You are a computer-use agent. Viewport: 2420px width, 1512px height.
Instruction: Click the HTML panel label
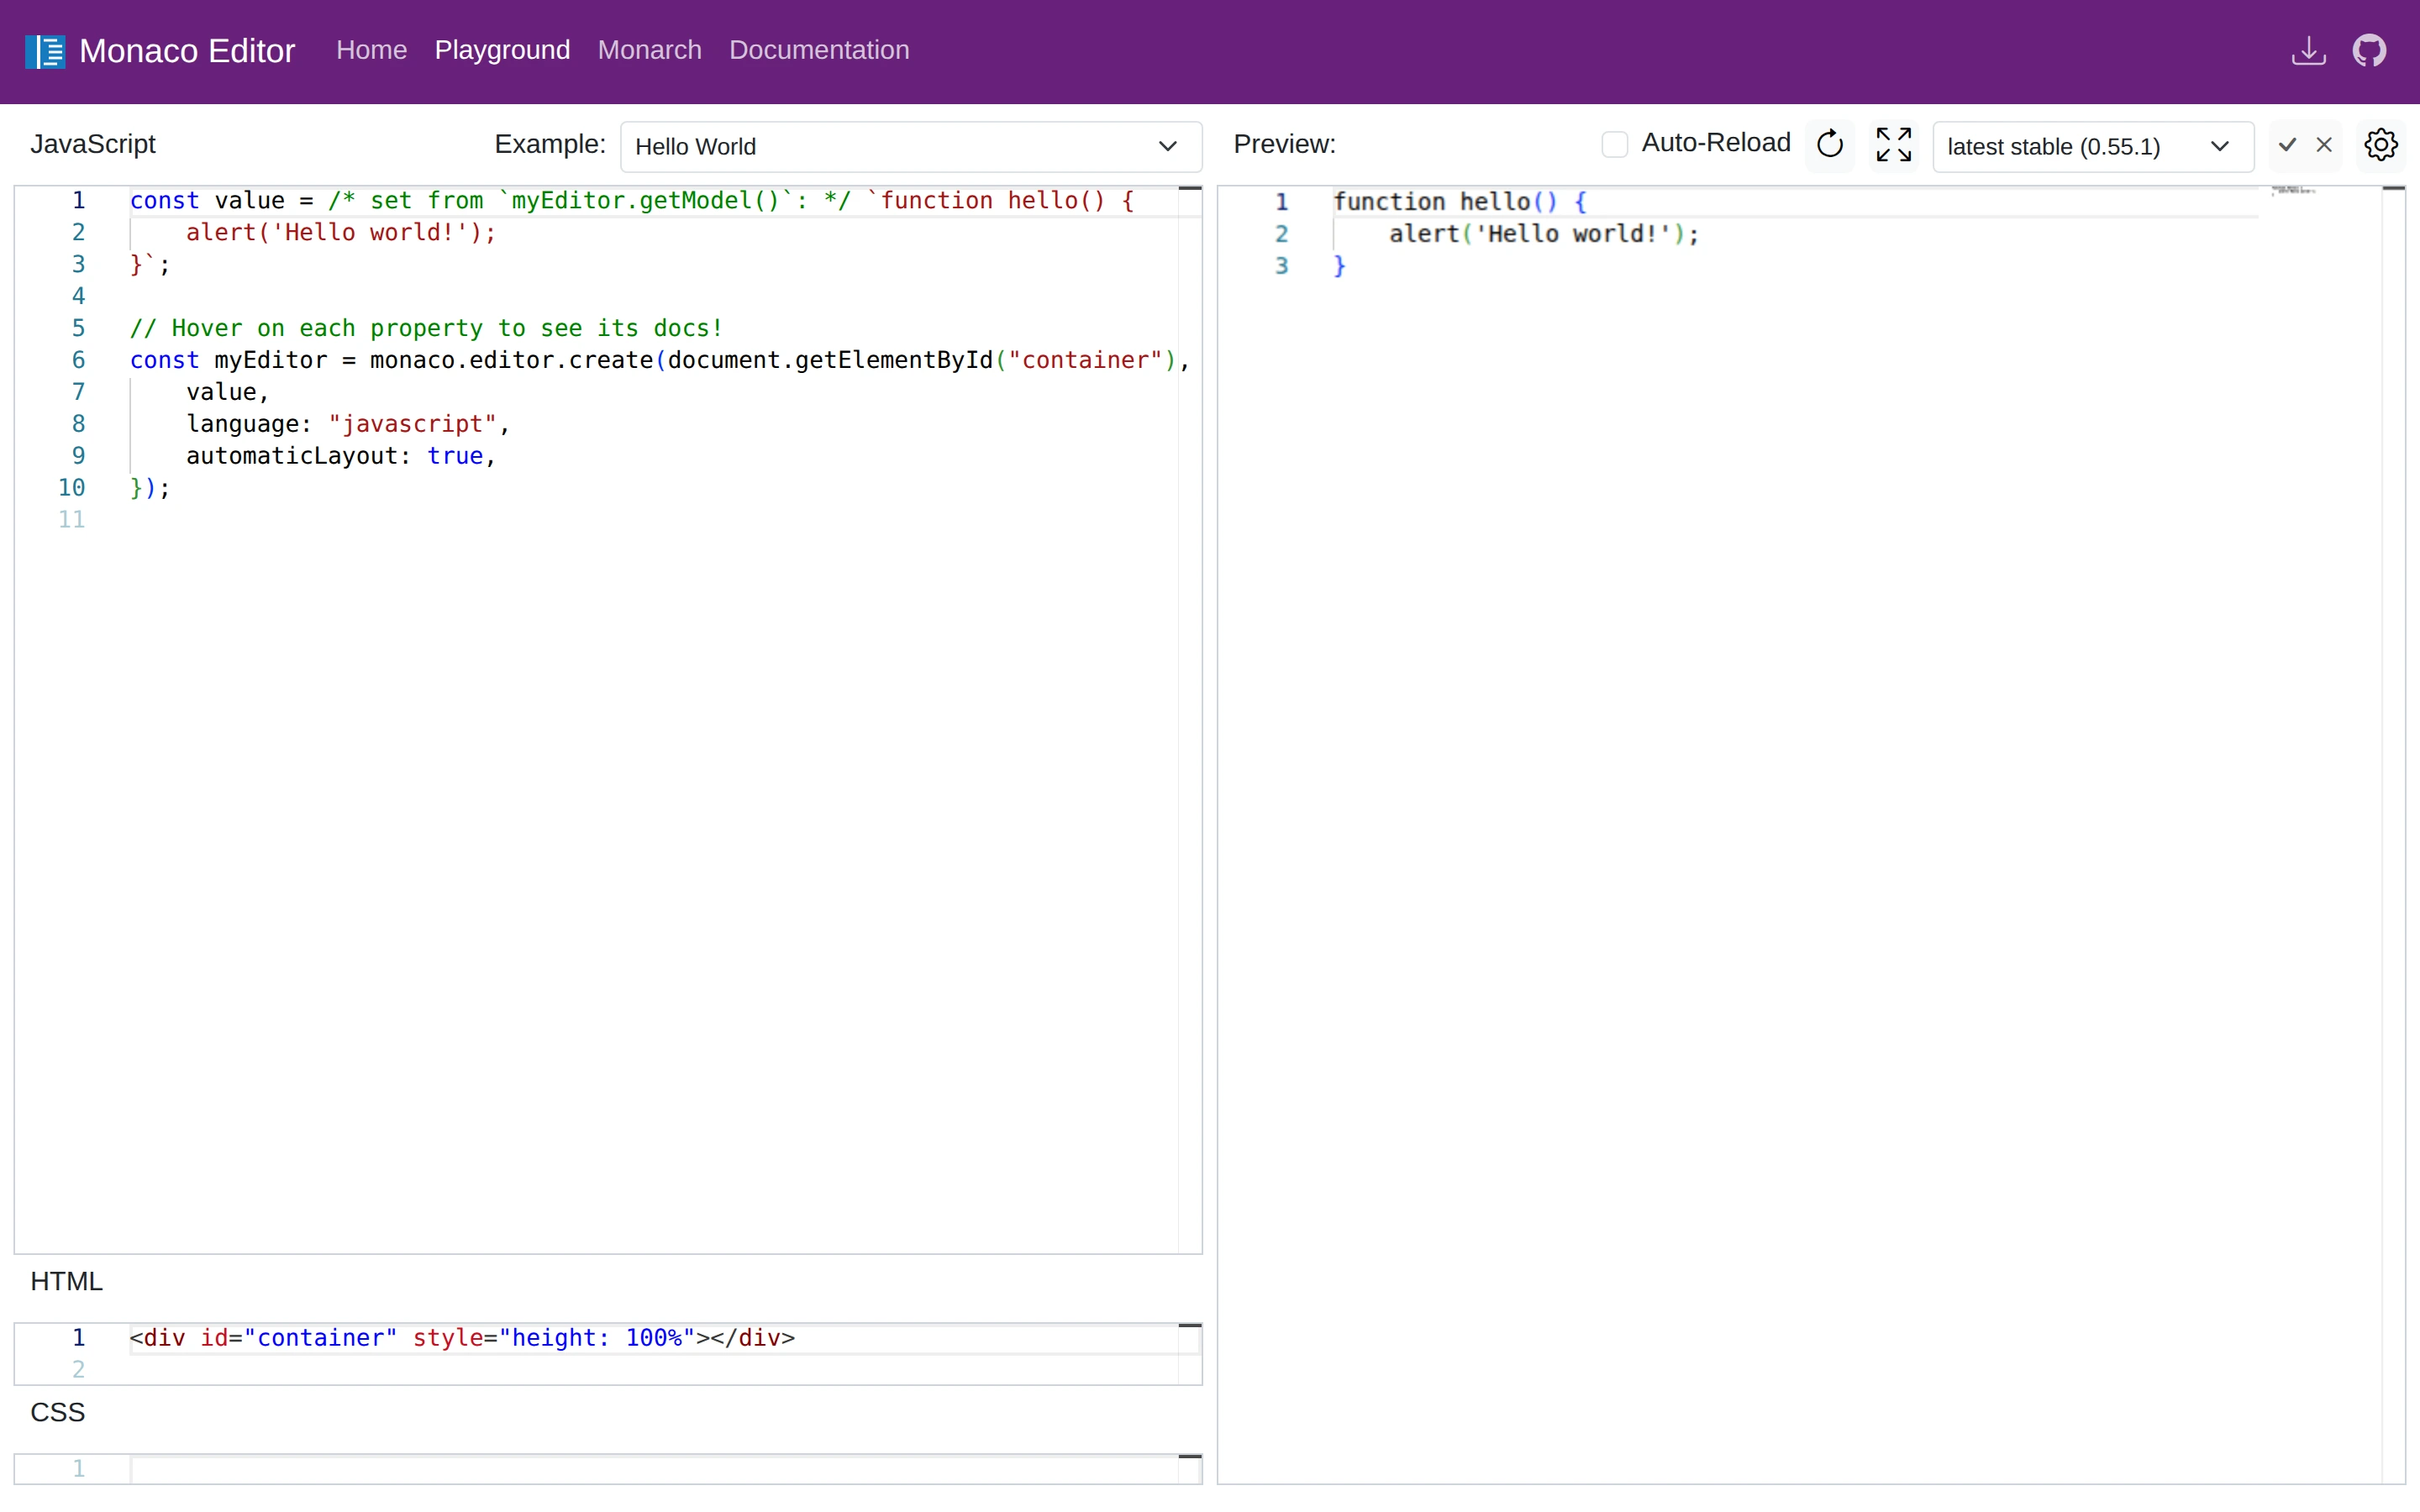tap(66, 1281)
